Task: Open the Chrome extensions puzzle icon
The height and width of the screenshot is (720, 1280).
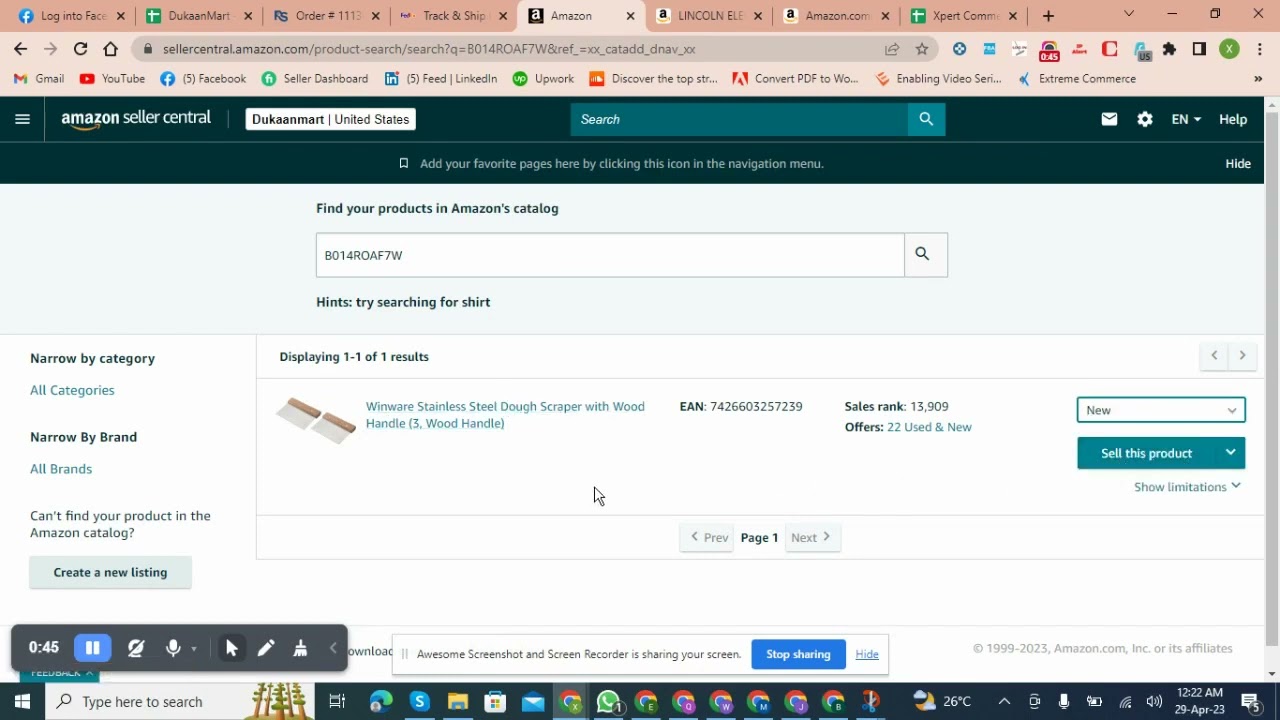Action: coord(1170,49)
